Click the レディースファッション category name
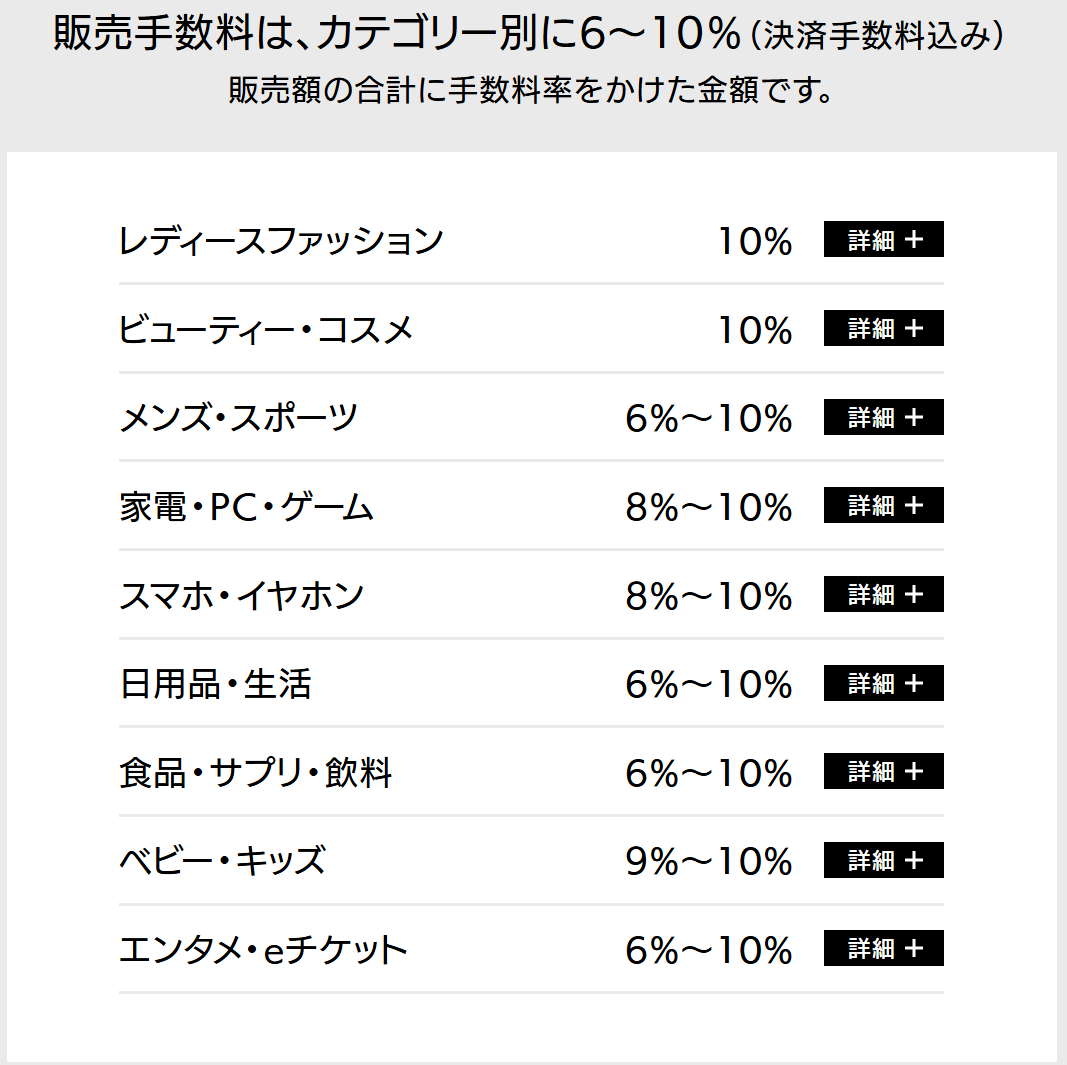 tap(280, 241)
